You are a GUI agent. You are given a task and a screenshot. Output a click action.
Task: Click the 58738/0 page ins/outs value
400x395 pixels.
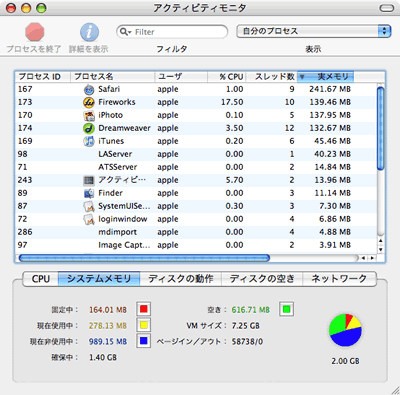click(247, 342)
